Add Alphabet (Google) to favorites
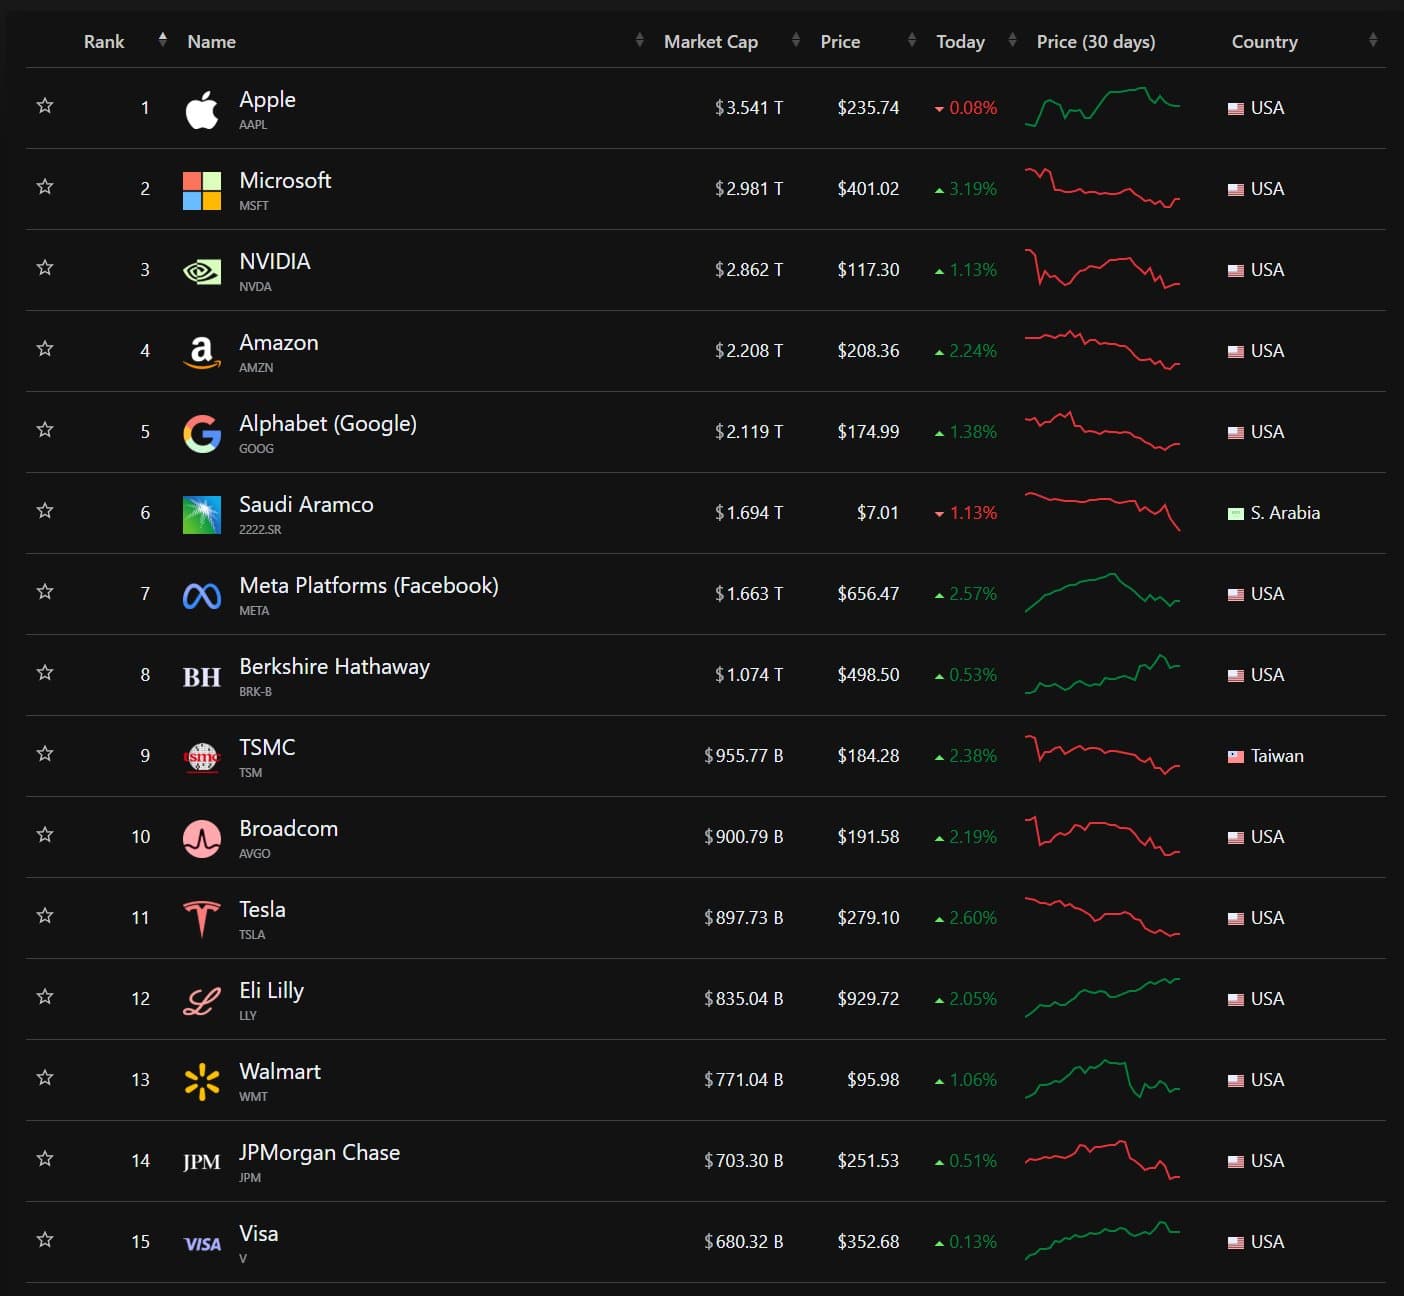 click(x=45, y=429)
